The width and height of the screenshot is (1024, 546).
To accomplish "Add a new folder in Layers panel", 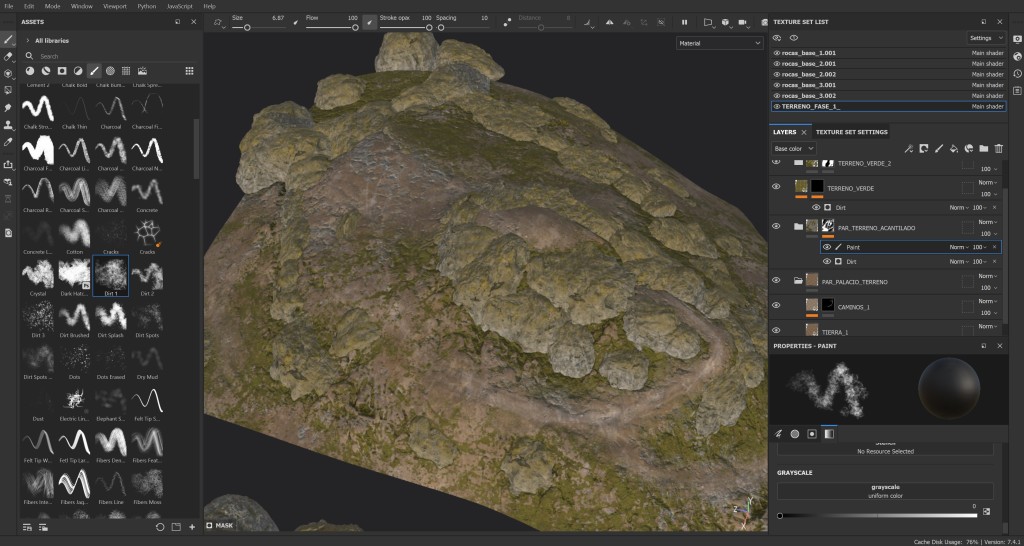I will (983, 148).
